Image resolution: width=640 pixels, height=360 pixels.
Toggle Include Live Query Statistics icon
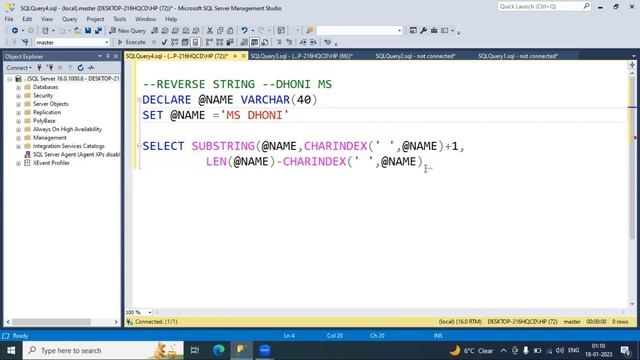click(x=220, y=42)
